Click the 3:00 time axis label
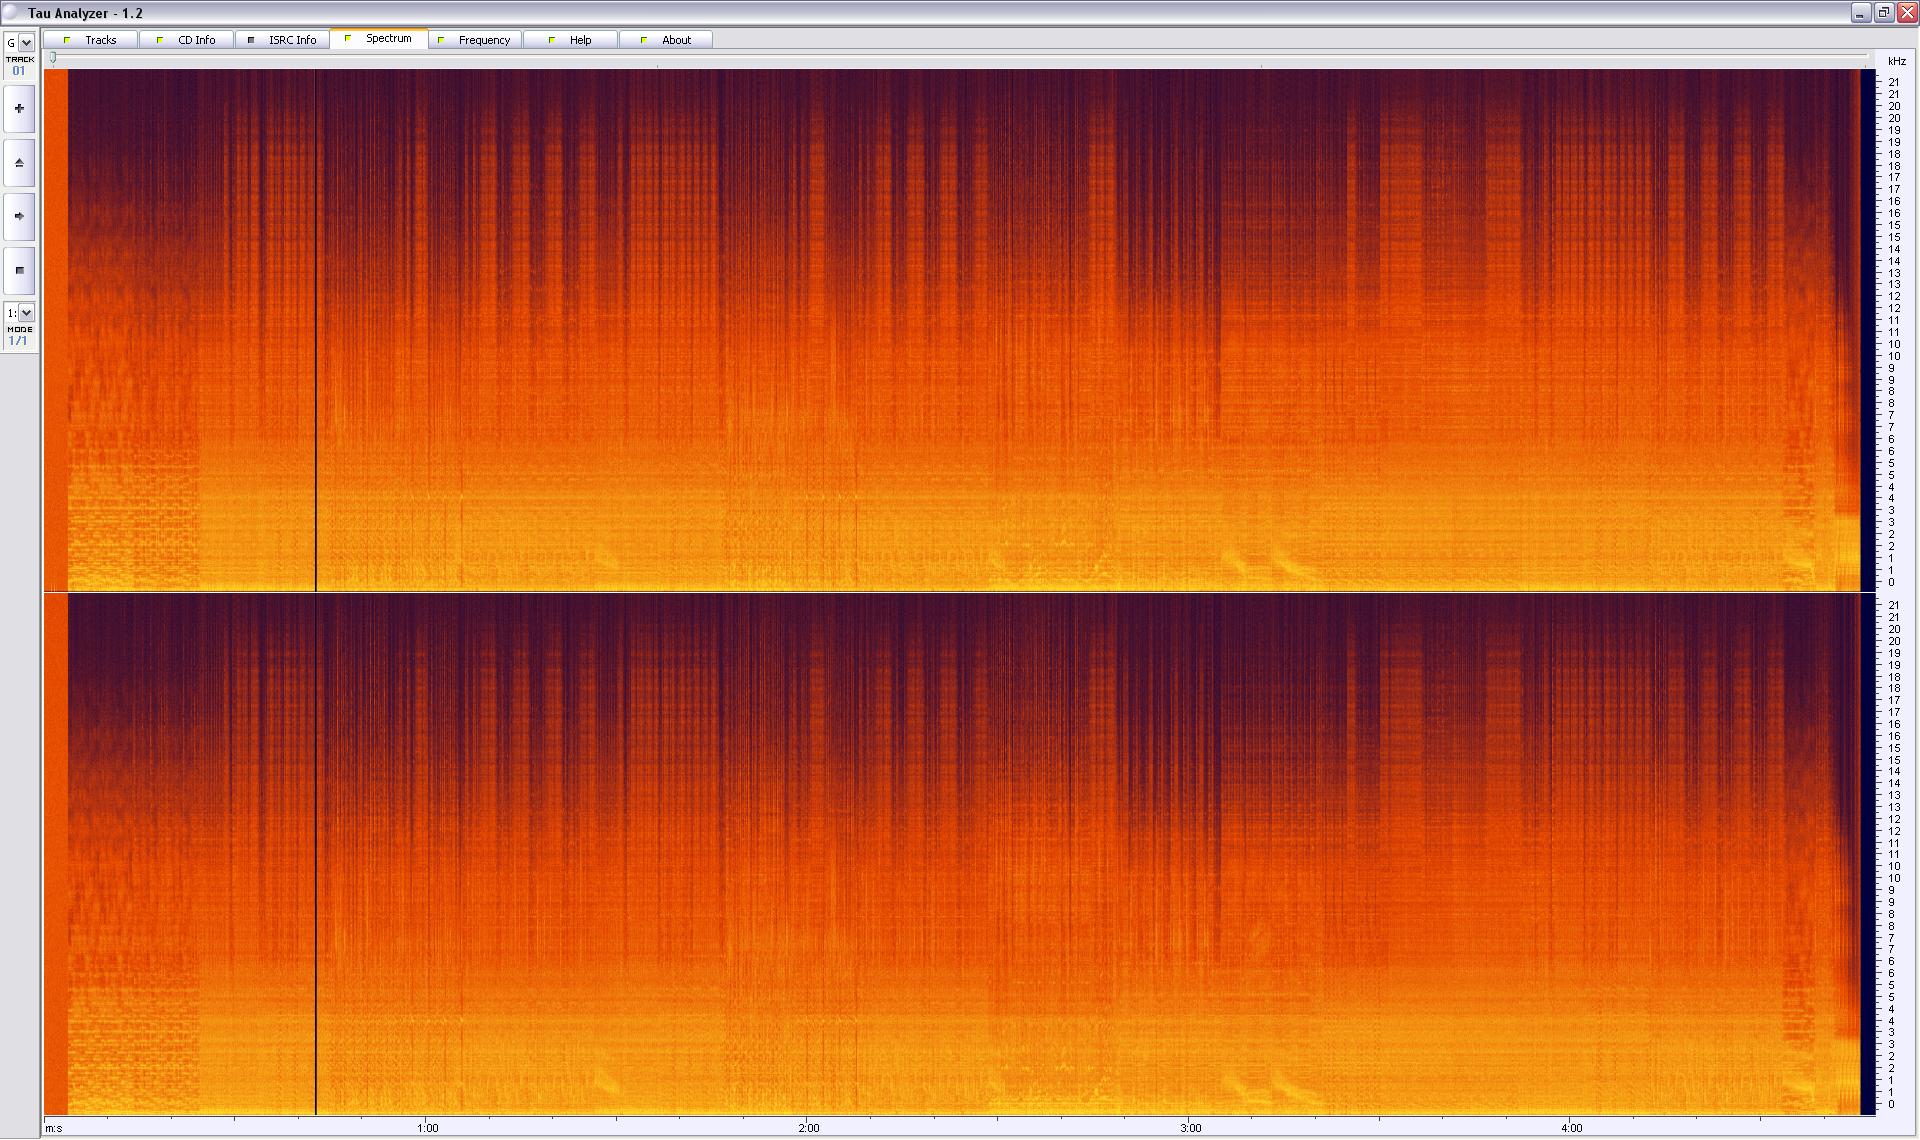Image resolution: width=1920 pixels, height=1140 pixels. (1190, 1128)
